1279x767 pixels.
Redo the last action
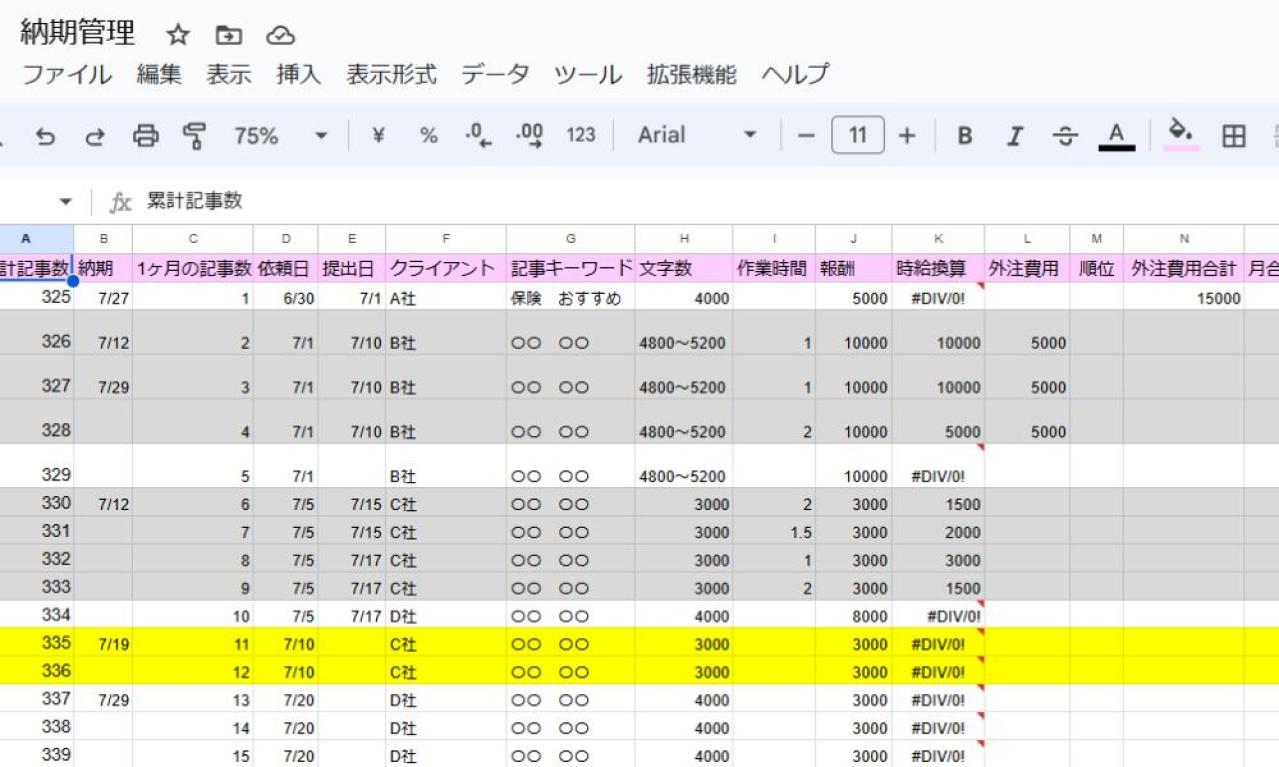click(95, 135)
